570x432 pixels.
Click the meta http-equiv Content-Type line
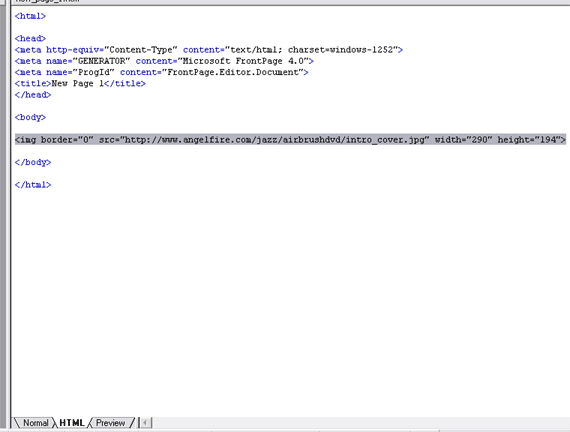209,50
